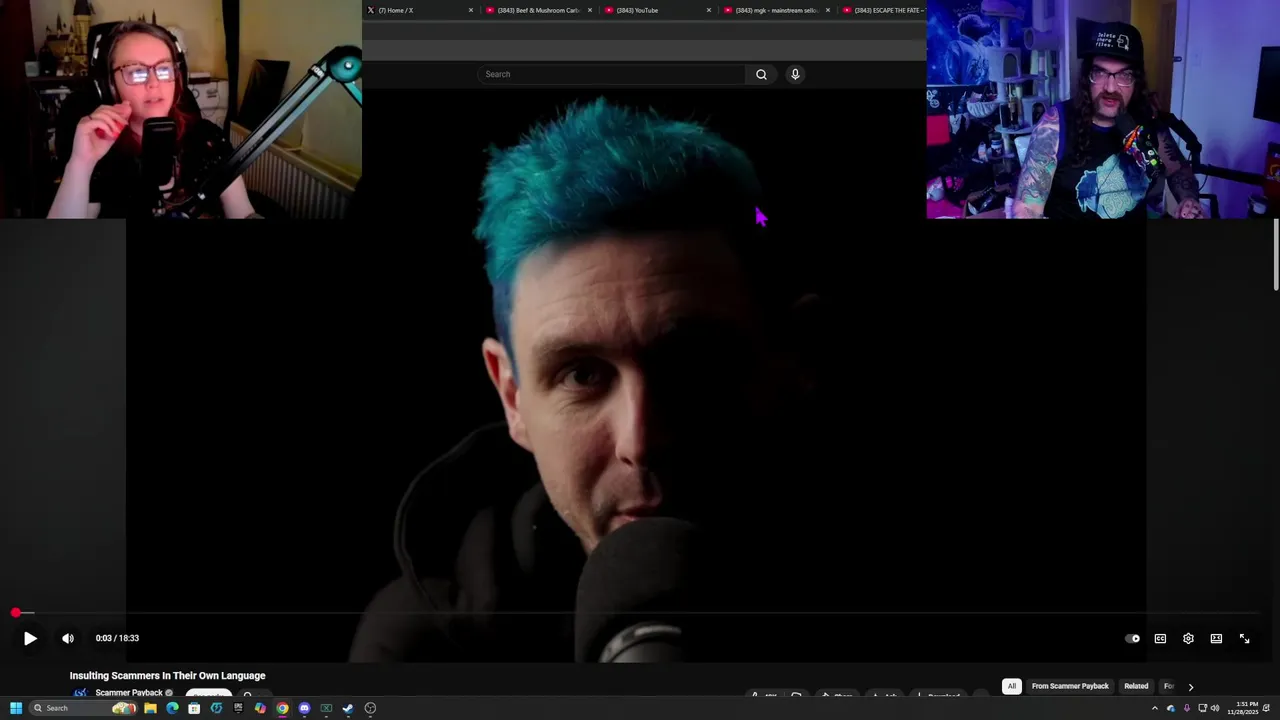The image size is (1280, 720).
Task: Close the Beef & Mushroom tab
Action: (590, 10)
